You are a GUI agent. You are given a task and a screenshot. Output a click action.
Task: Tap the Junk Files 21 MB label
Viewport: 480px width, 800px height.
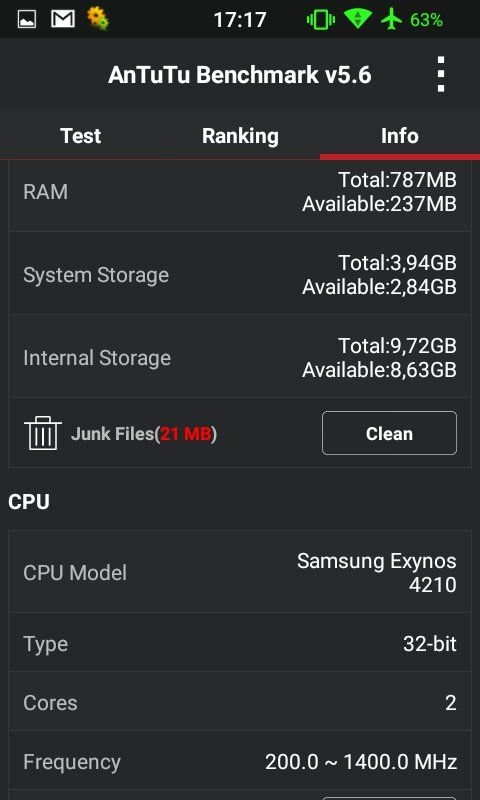pyautogui.click(x=144, y=434)
